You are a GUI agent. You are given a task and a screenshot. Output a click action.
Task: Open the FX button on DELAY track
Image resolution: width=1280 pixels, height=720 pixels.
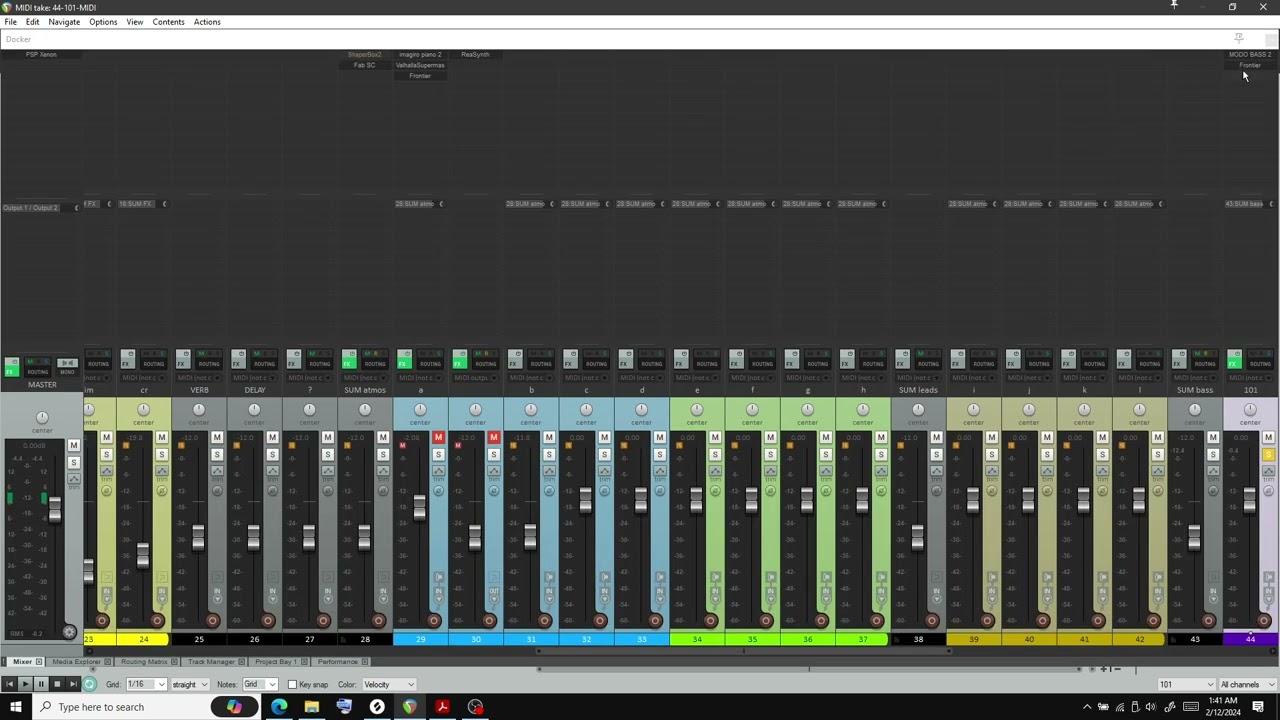click(x=238, y=359)
